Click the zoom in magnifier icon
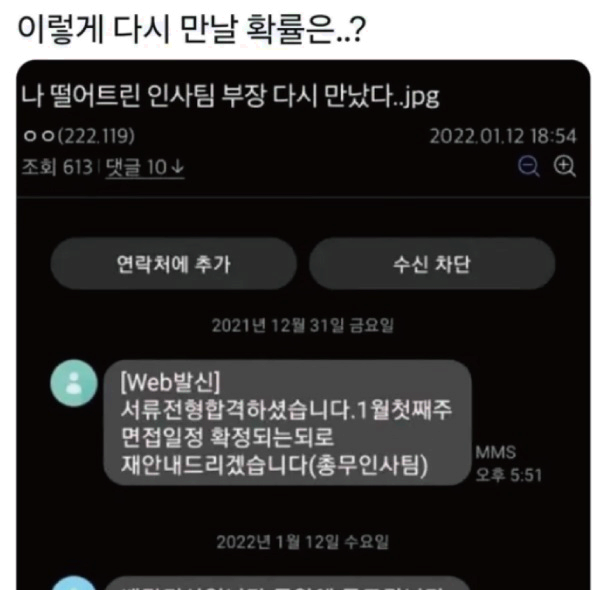The image size is (608, 590). 564,167
